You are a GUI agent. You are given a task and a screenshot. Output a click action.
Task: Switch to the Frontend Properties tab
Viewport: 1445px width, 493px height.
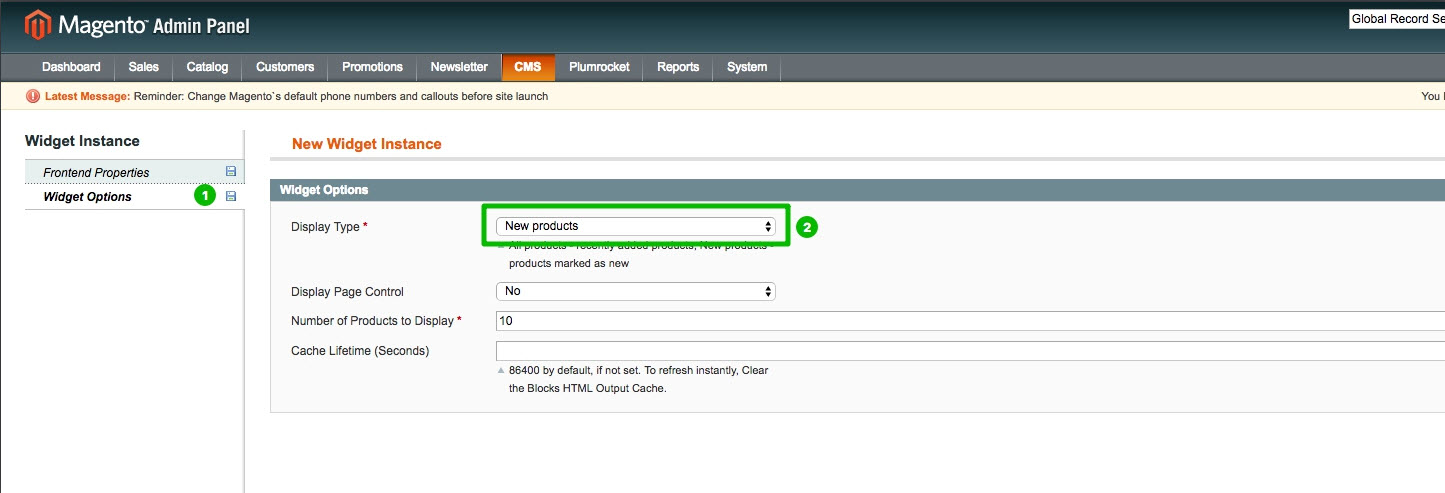[96, 173]
